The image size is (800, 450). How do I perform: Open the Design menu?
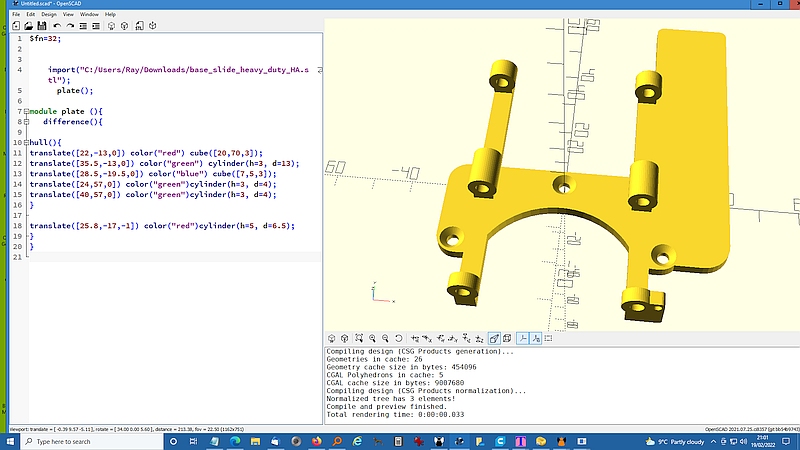pyautogui.click(x=48, y=15)
